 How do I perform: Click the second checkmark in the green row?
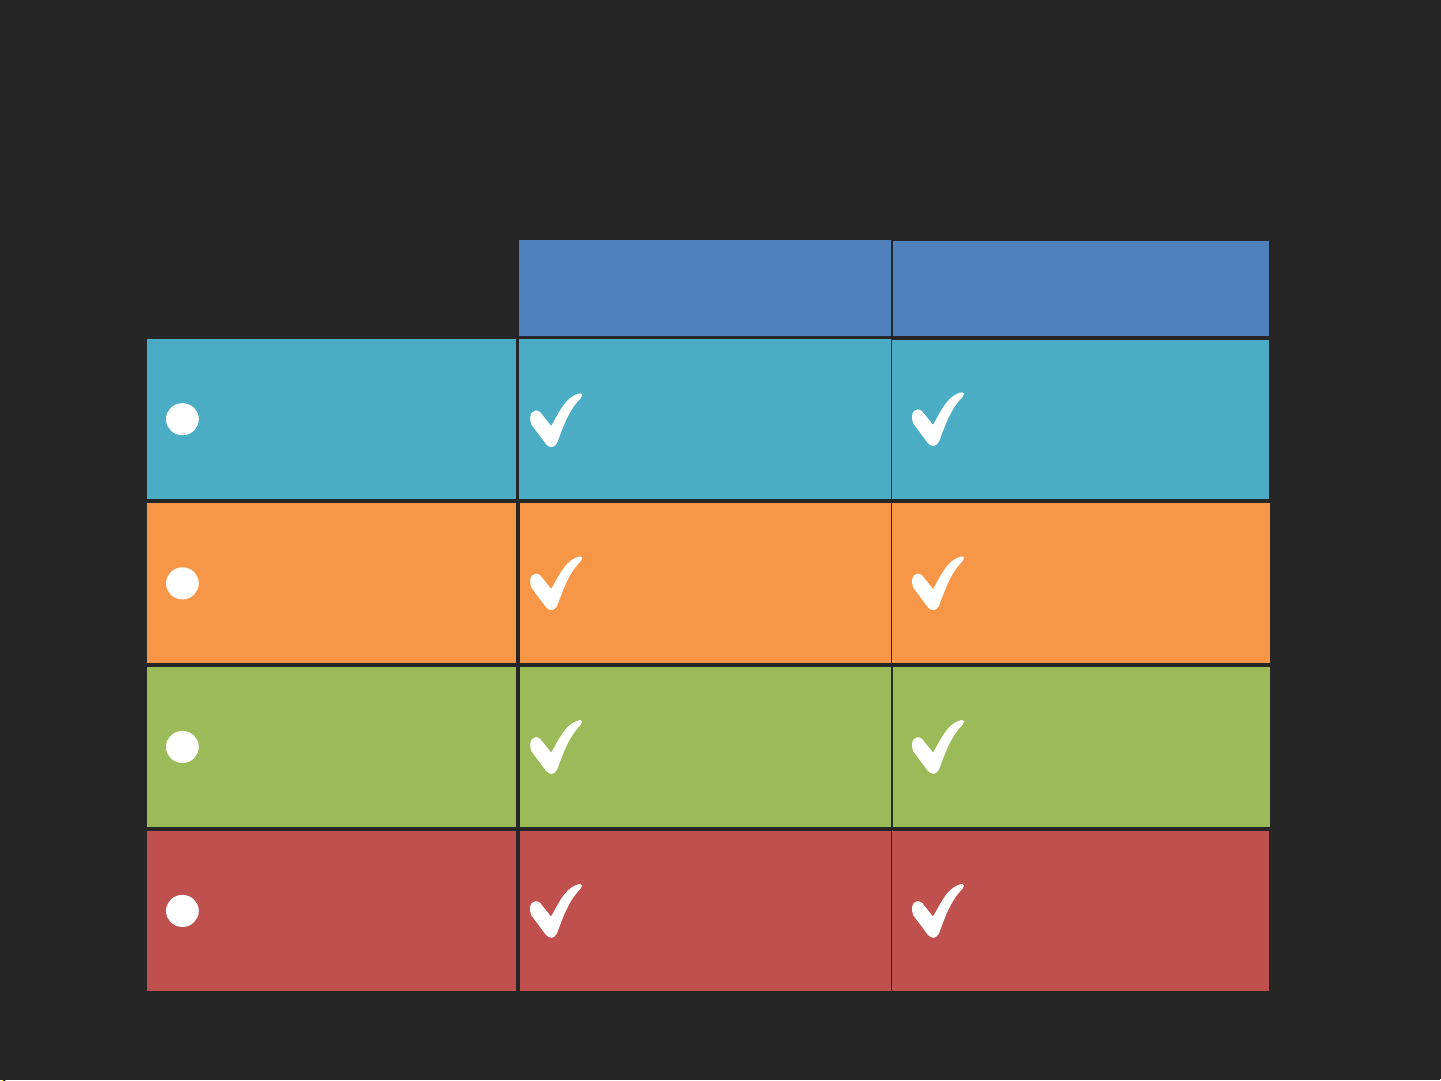point(937,748)
